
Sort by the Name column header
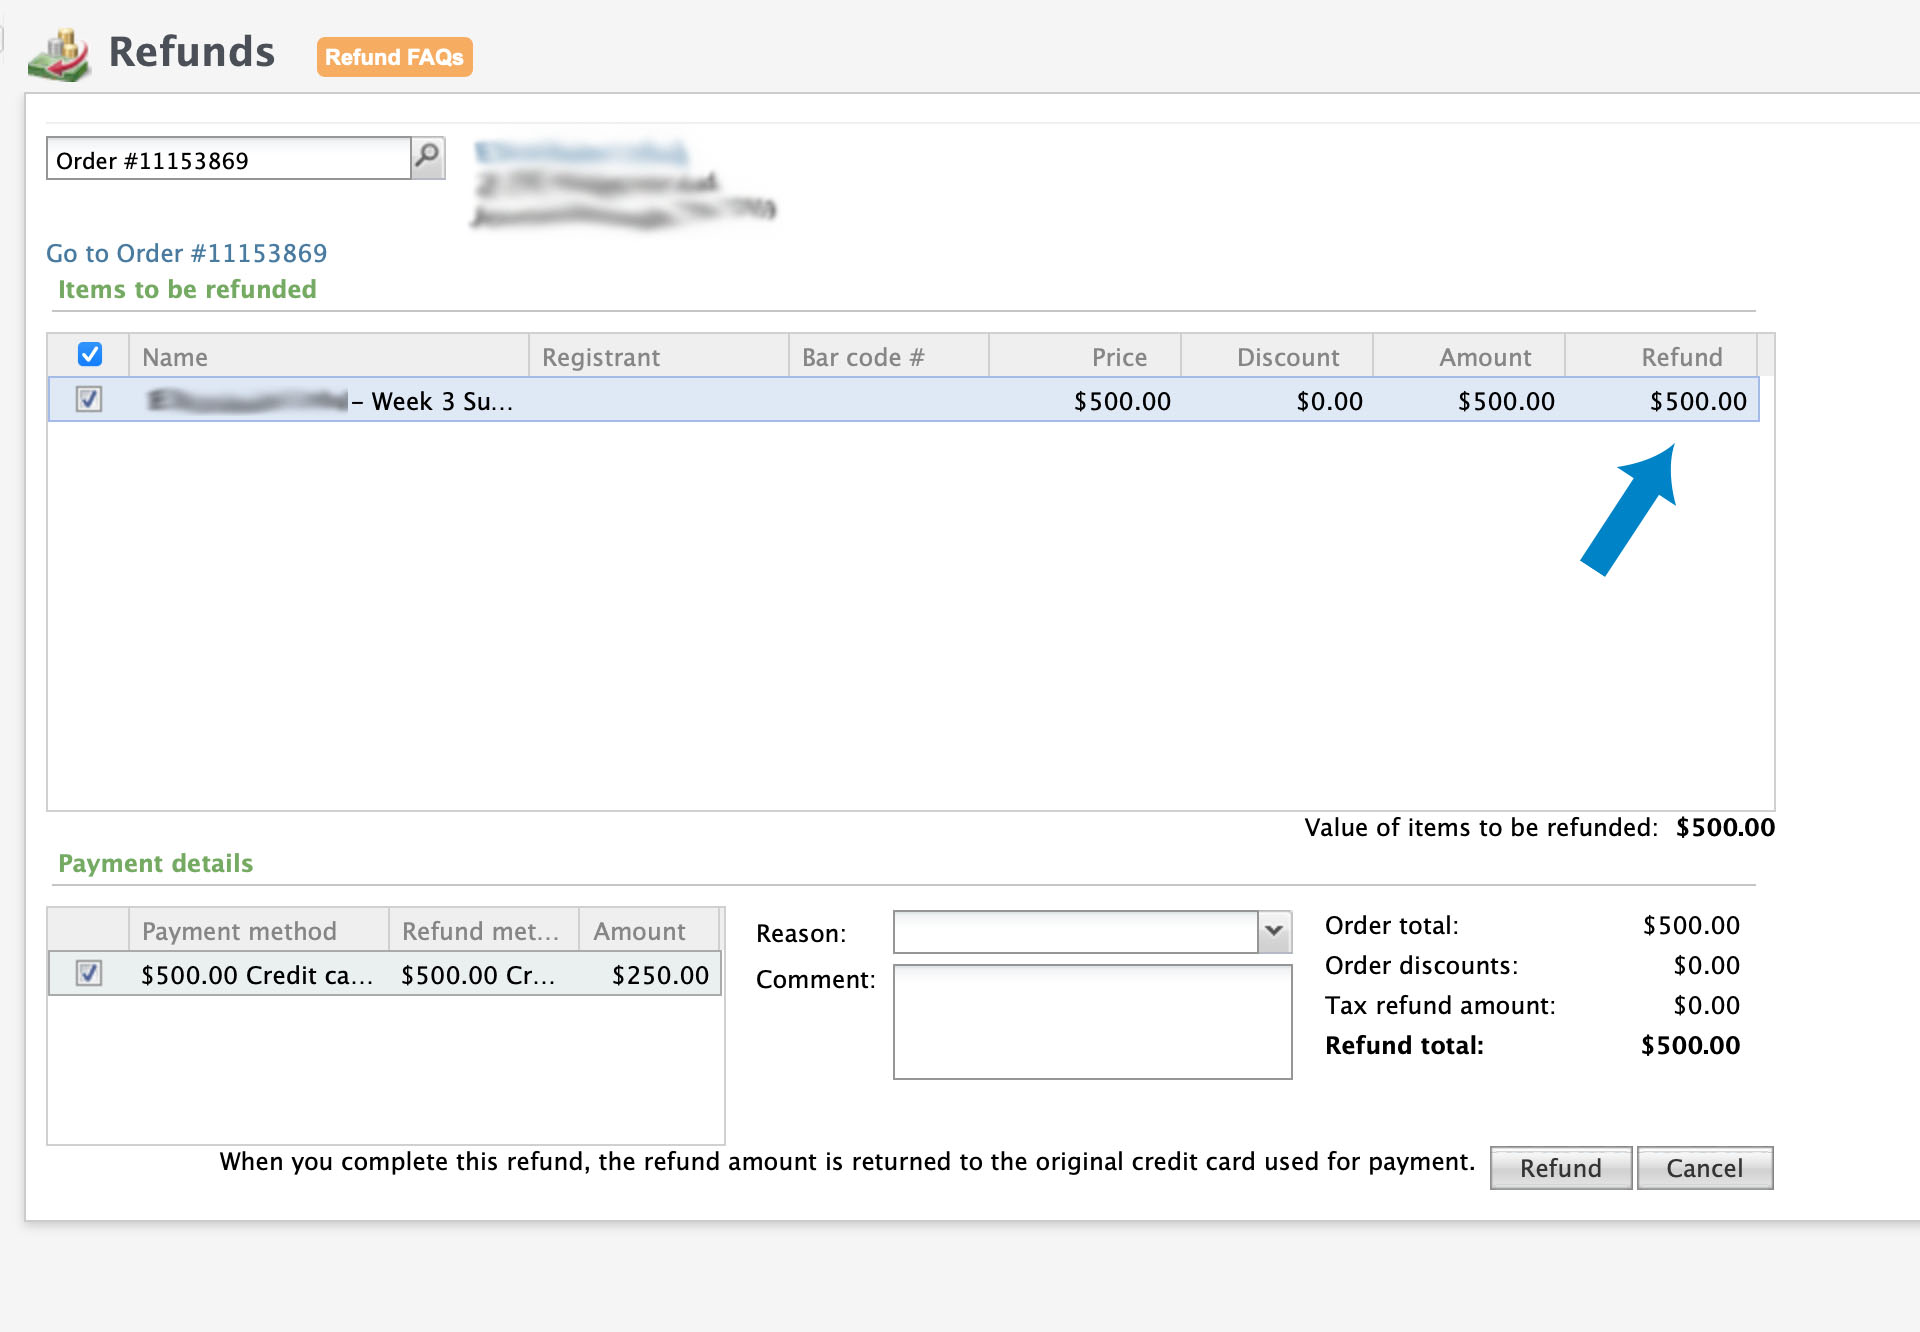[x=328, y=357]
